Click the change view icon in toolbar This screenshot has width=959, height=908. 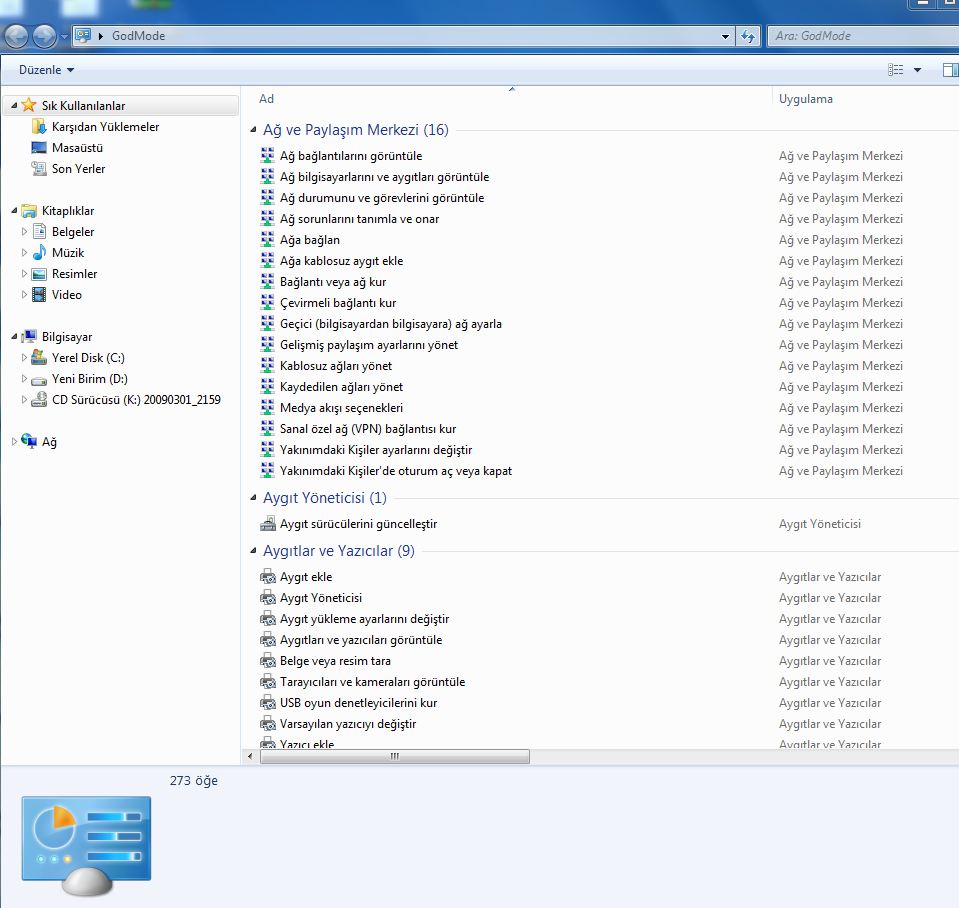895,70
